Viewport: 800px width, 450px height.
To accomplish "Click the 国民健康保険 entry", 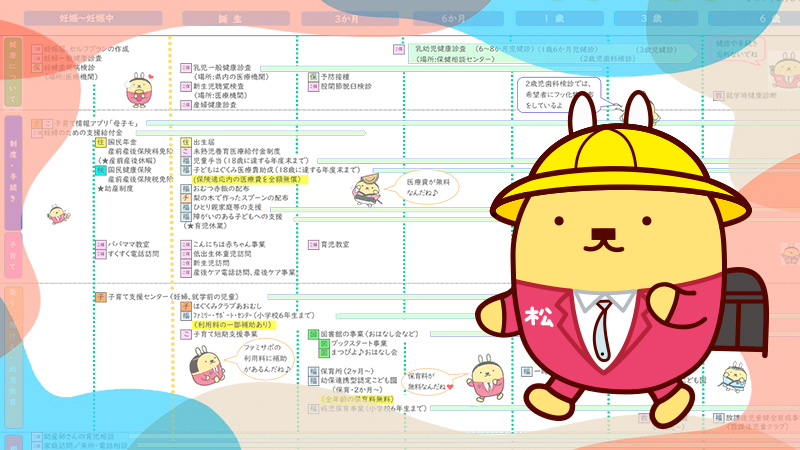I will (x=129, y=169).
